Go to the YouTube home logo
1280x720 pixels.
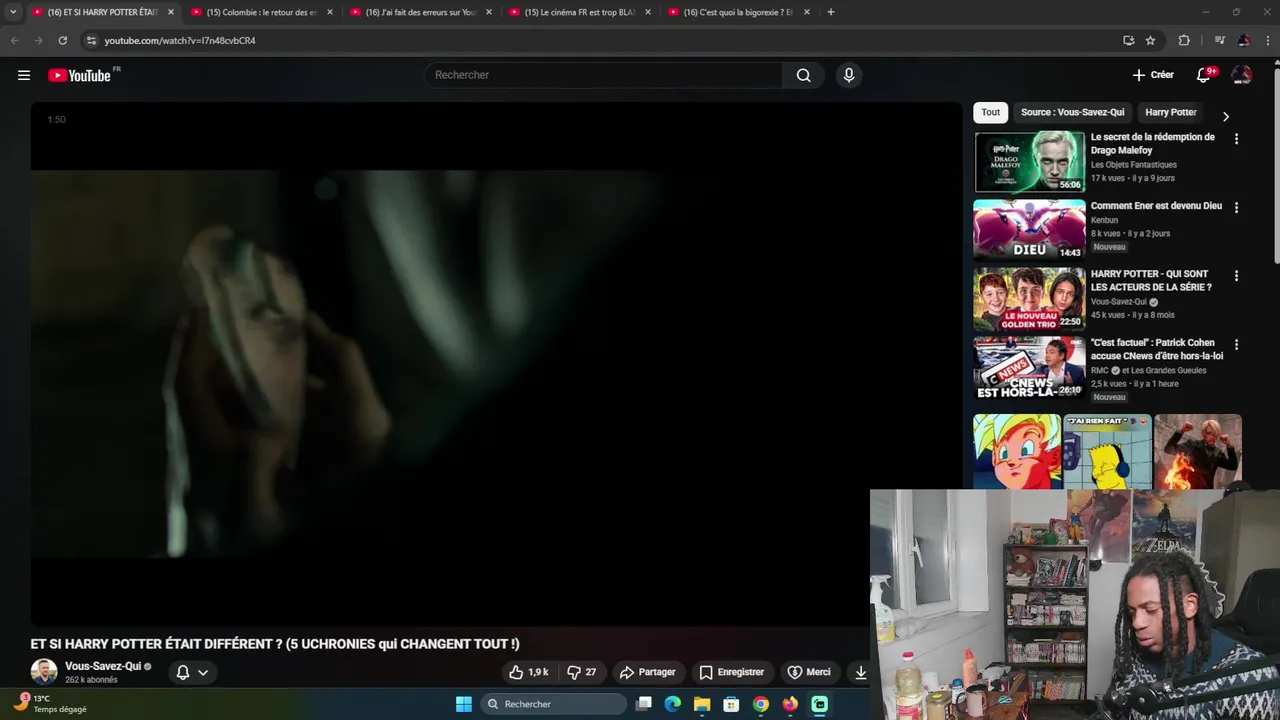(x=79, y=75)
